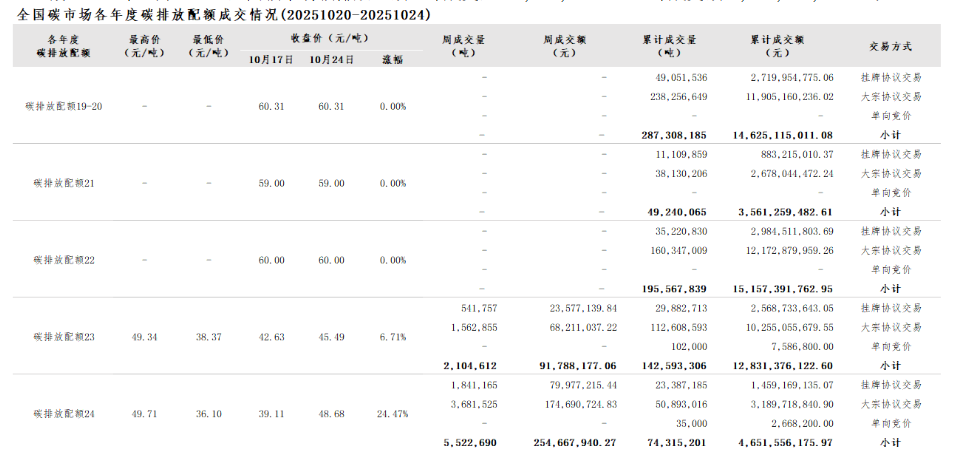Screen dimensions: 964x463
Task: Click the 碳排放配额23 row label
Action: [x=63, y=337]
